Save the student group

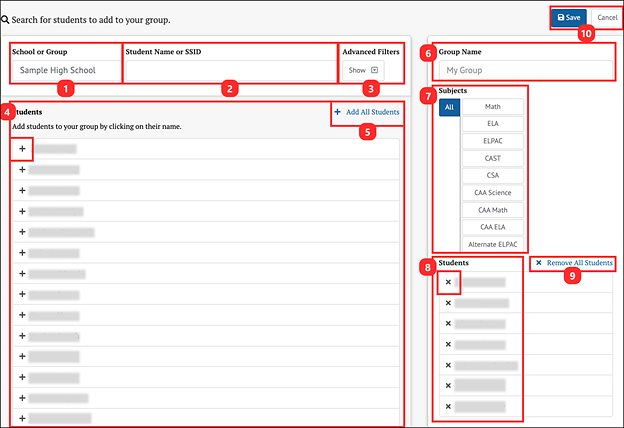pyautogui.click(x=568, y=18)
